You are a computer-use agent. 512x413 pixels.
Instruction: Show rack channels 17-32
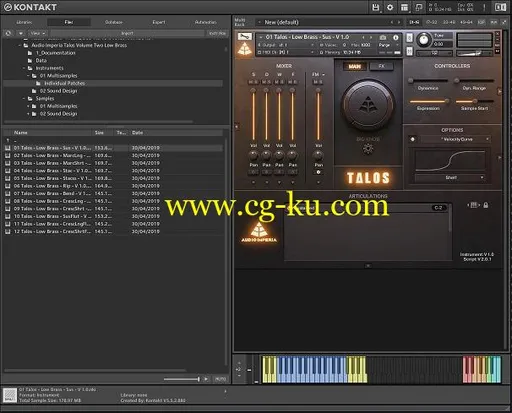[x=431, y=22]
